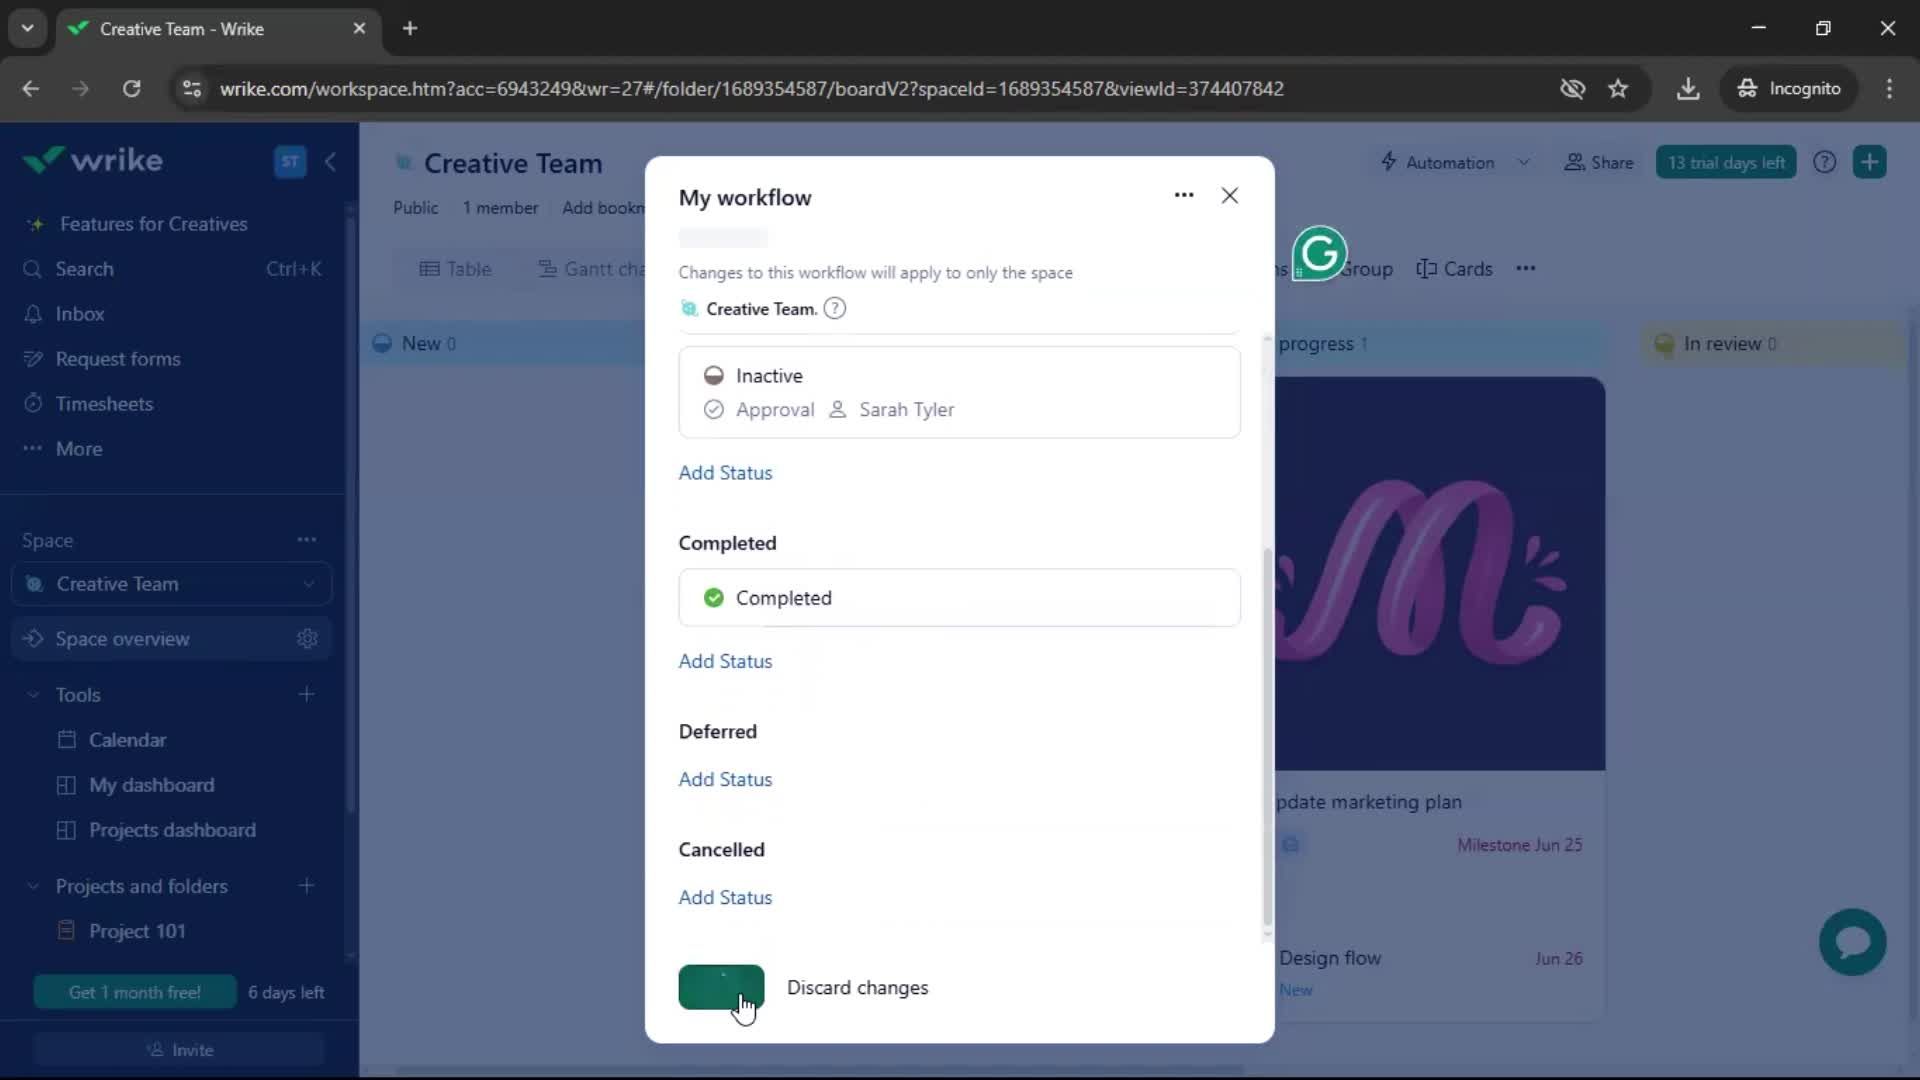Switch to the Gantt chart tab

(x=592, y=269)
